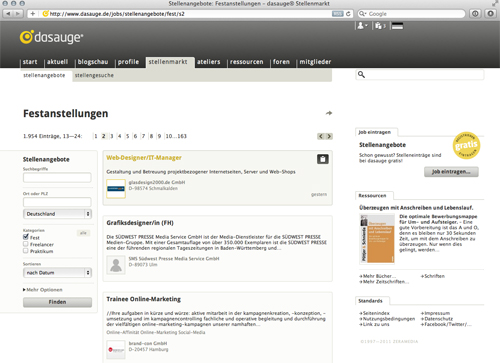The height and width of the screenshot is (363, 500).
Task: Open the Deutschland country dropdown
Action: (57, 214)
